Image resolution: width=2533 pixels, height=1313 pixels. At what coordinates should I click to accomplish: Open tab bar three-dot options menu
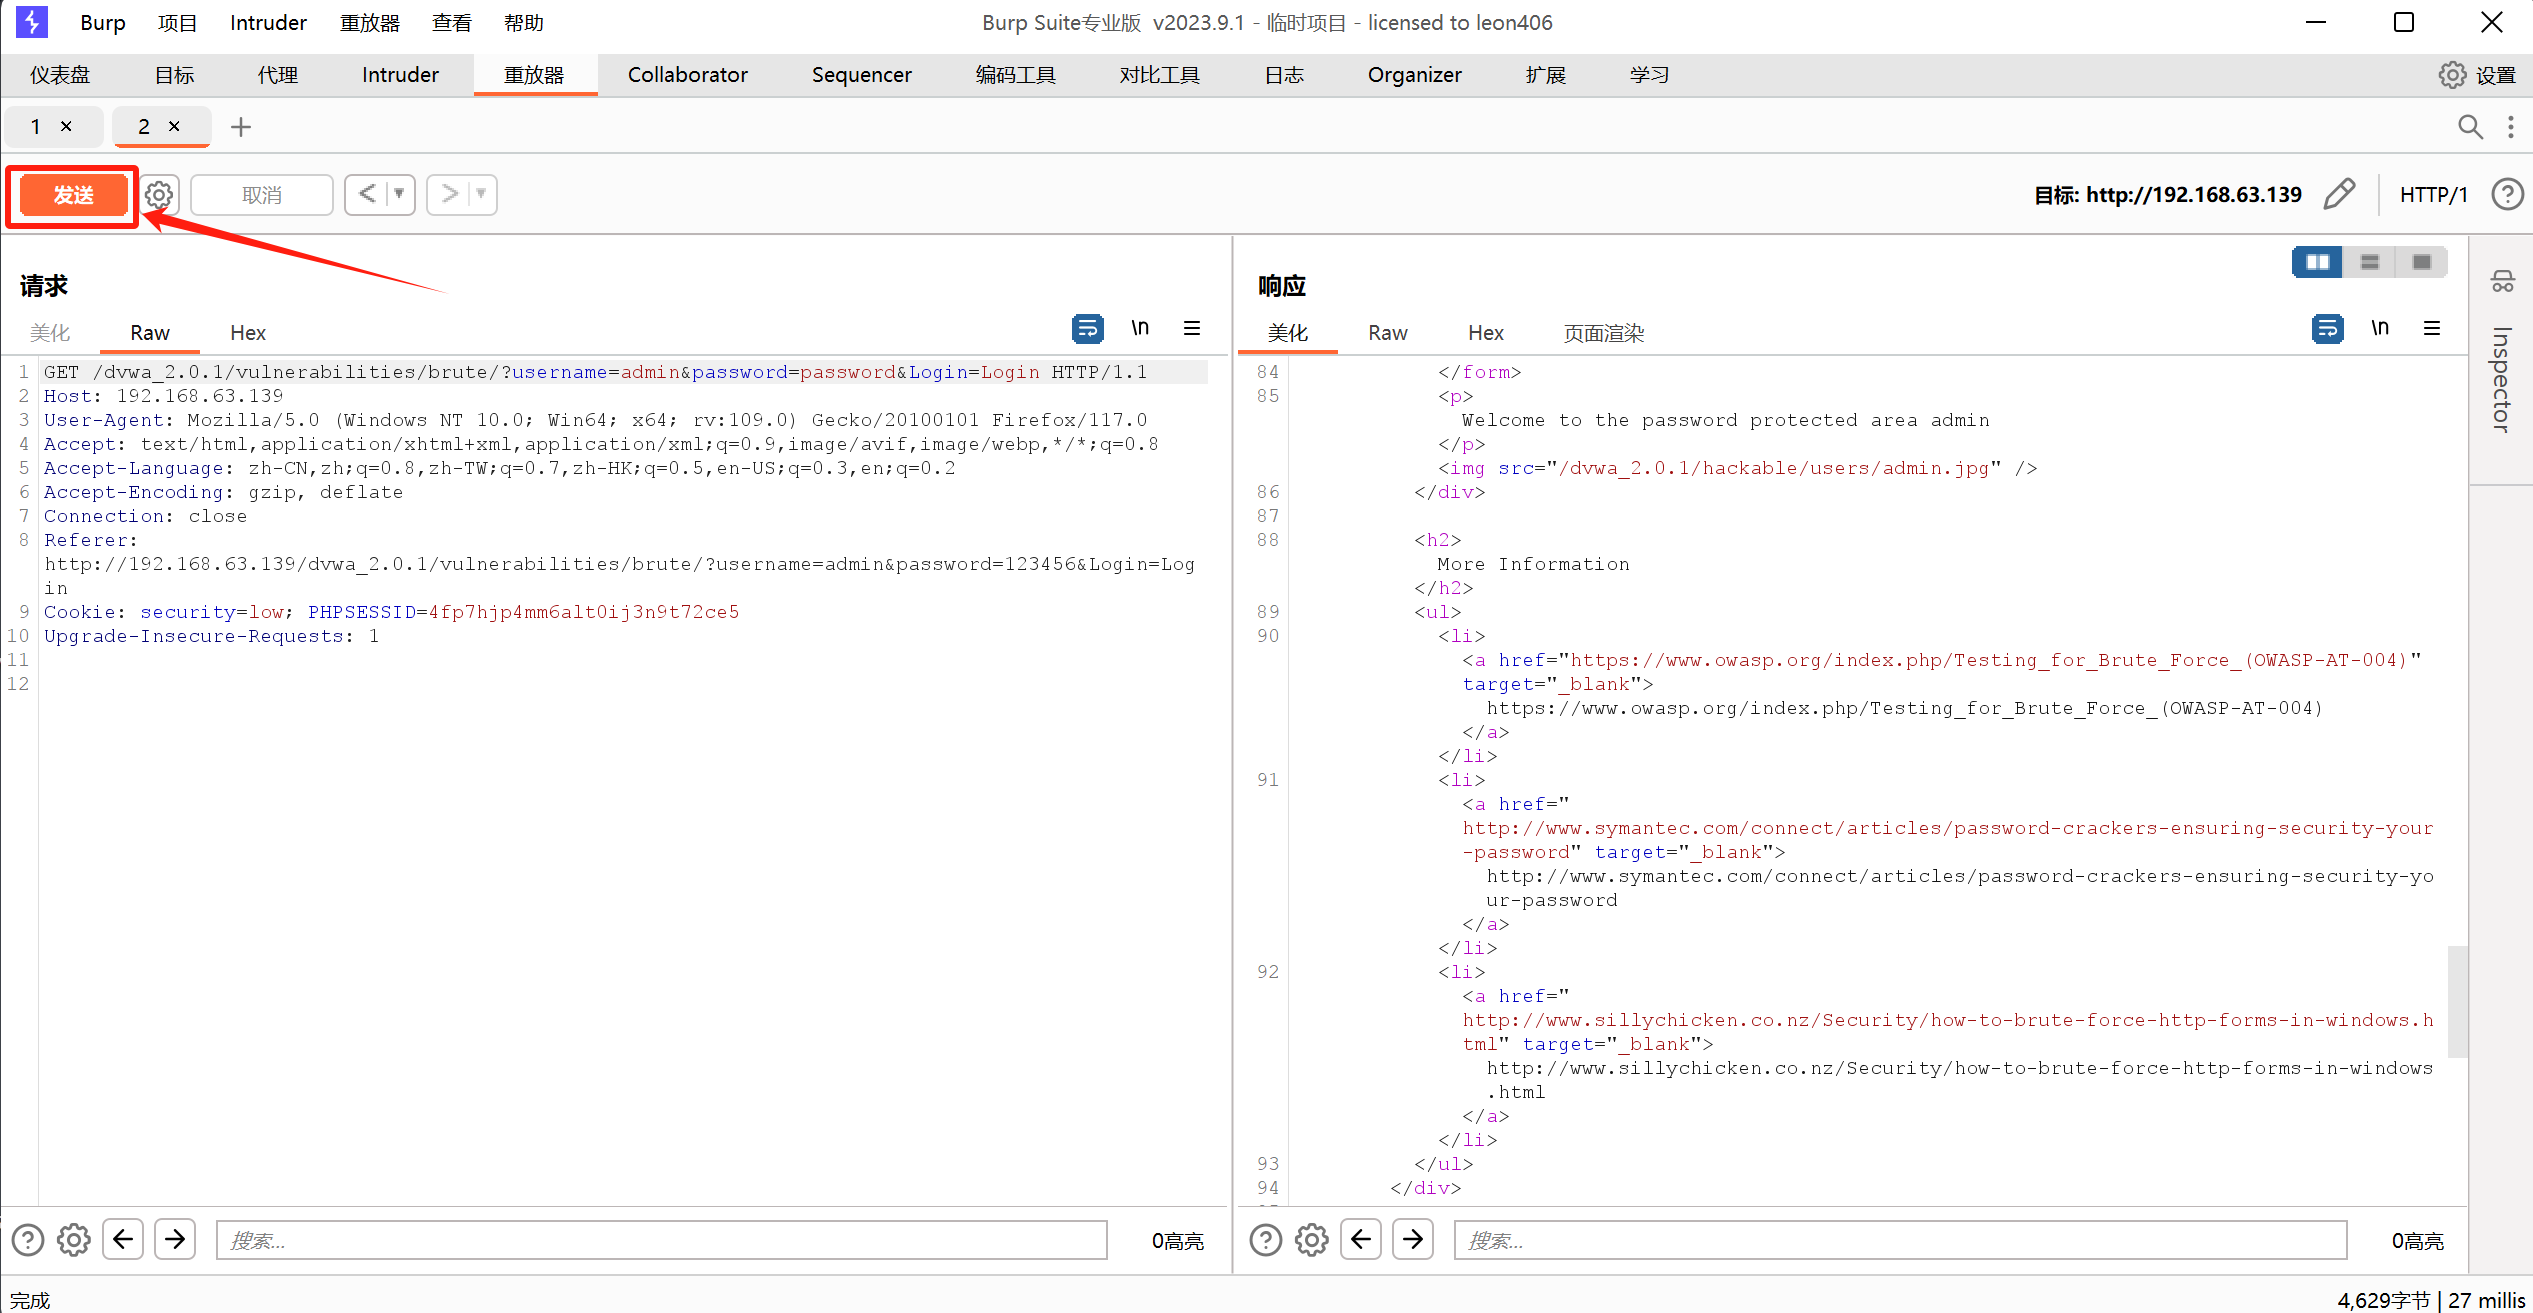click(2510, 127)
